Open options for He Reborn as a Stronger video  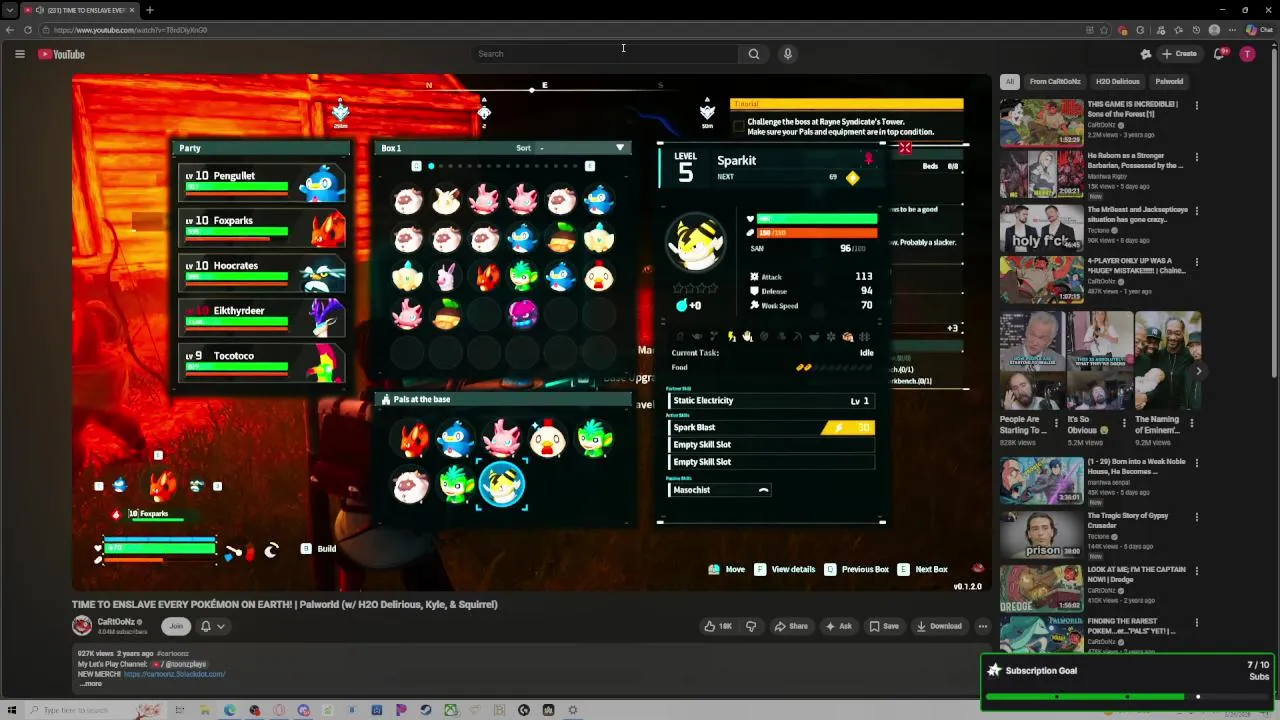click(1196, 157)
